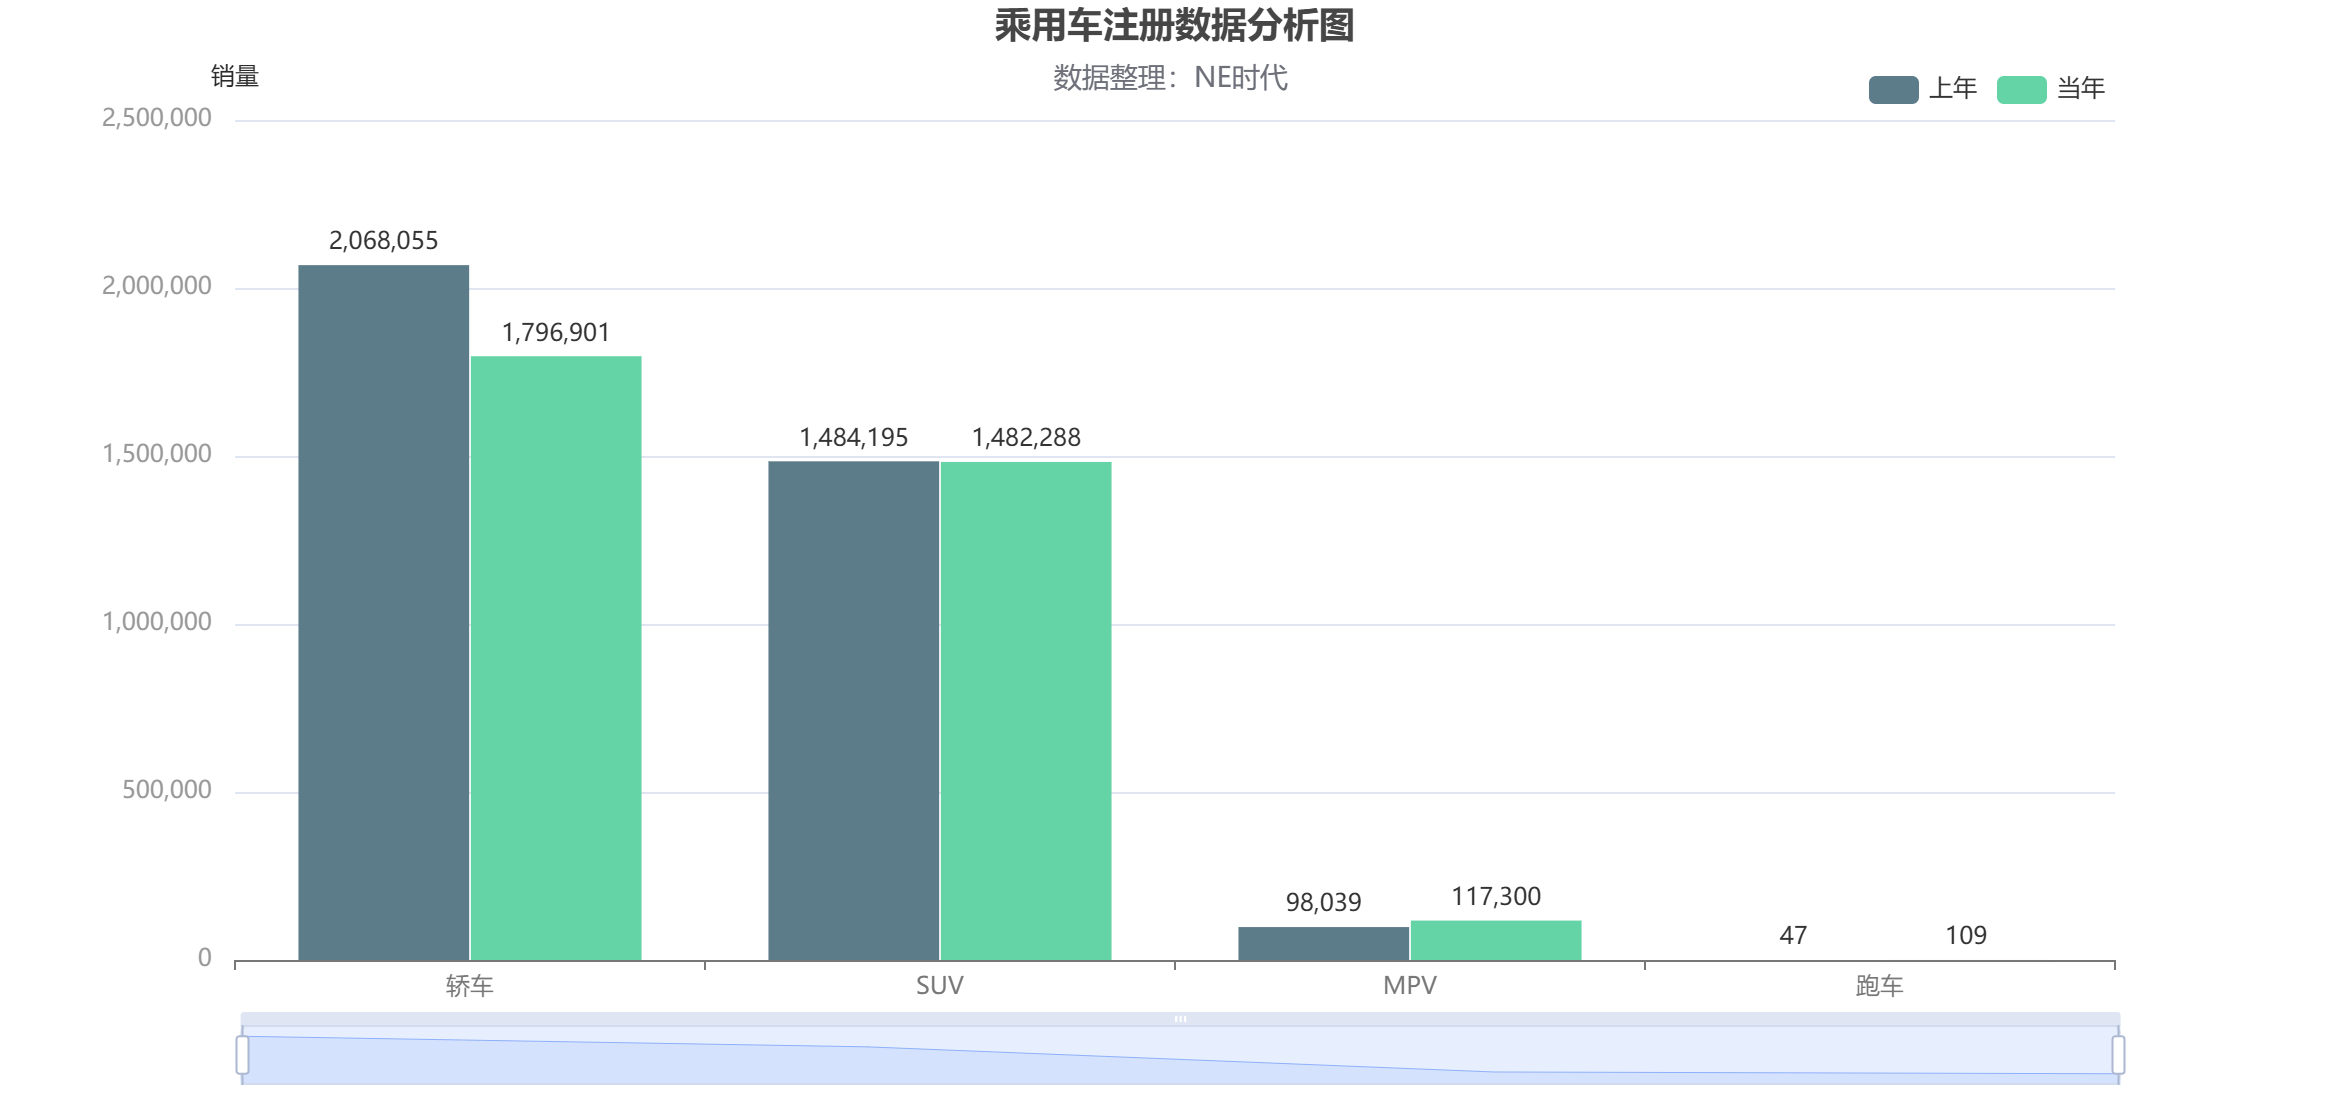Click the 轿车 x-axis category label
2350x1100 pixels.
(469, 986)
